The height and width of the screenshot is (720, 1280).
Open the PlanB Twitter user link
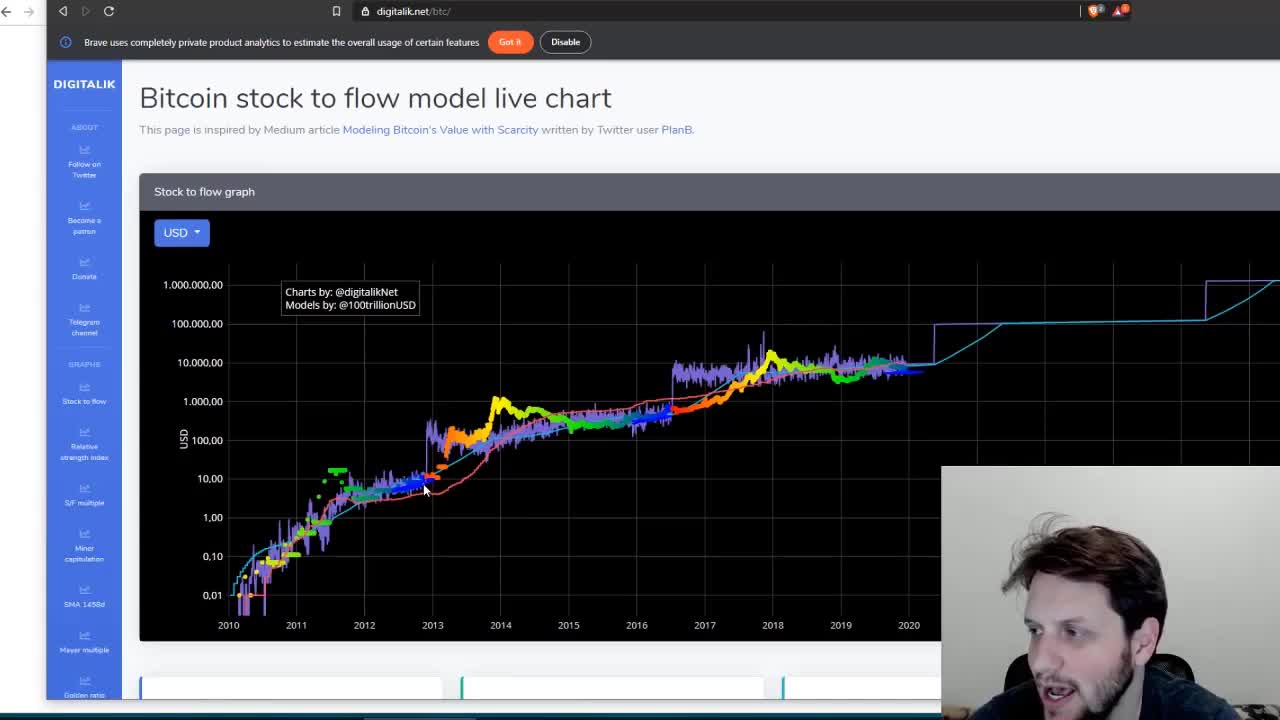(x=676, y=130)
